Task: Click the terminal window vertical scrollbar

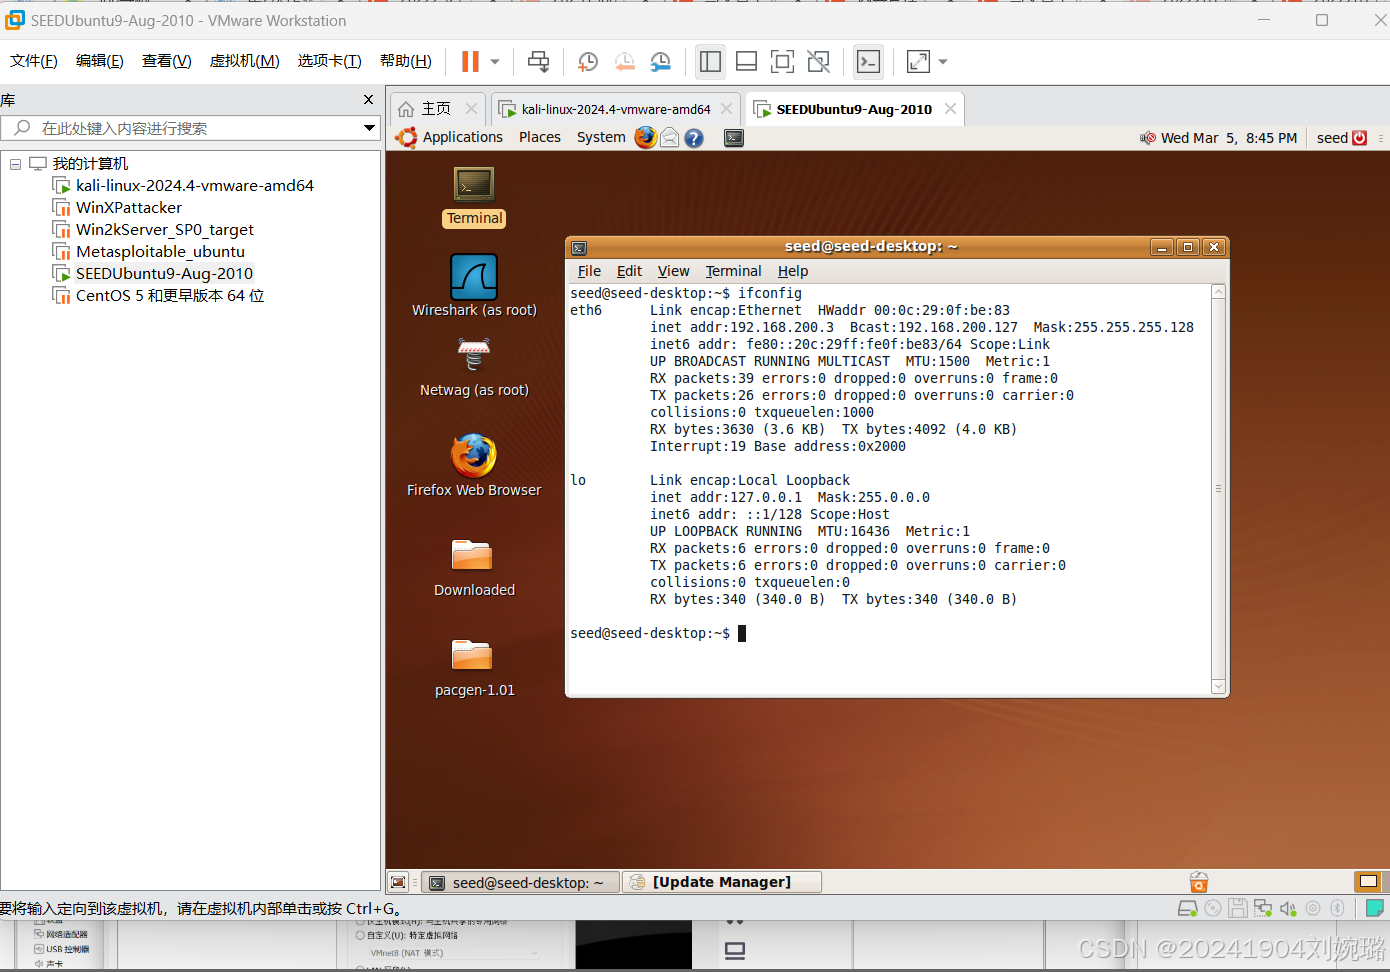Action: pos(1218,489)
